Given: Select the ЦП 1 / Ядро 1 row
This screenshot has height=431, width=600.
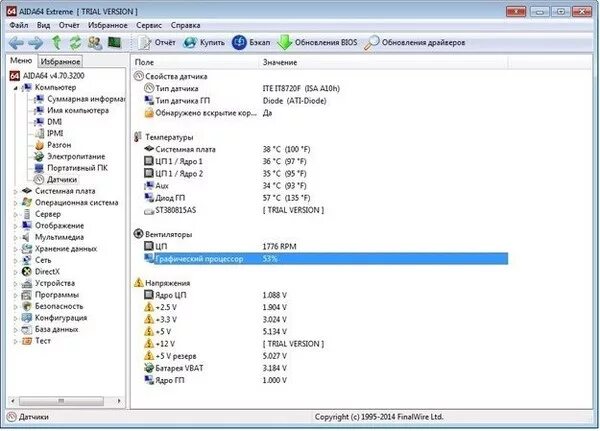Looking at the screenshot, I should click(x=326, y=162).
